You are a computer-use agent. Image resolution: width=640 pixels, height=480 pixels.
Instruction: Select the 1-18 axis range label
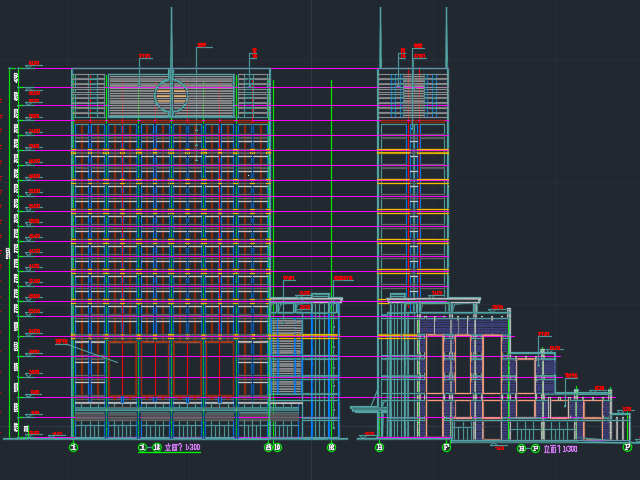click(149, 448)
